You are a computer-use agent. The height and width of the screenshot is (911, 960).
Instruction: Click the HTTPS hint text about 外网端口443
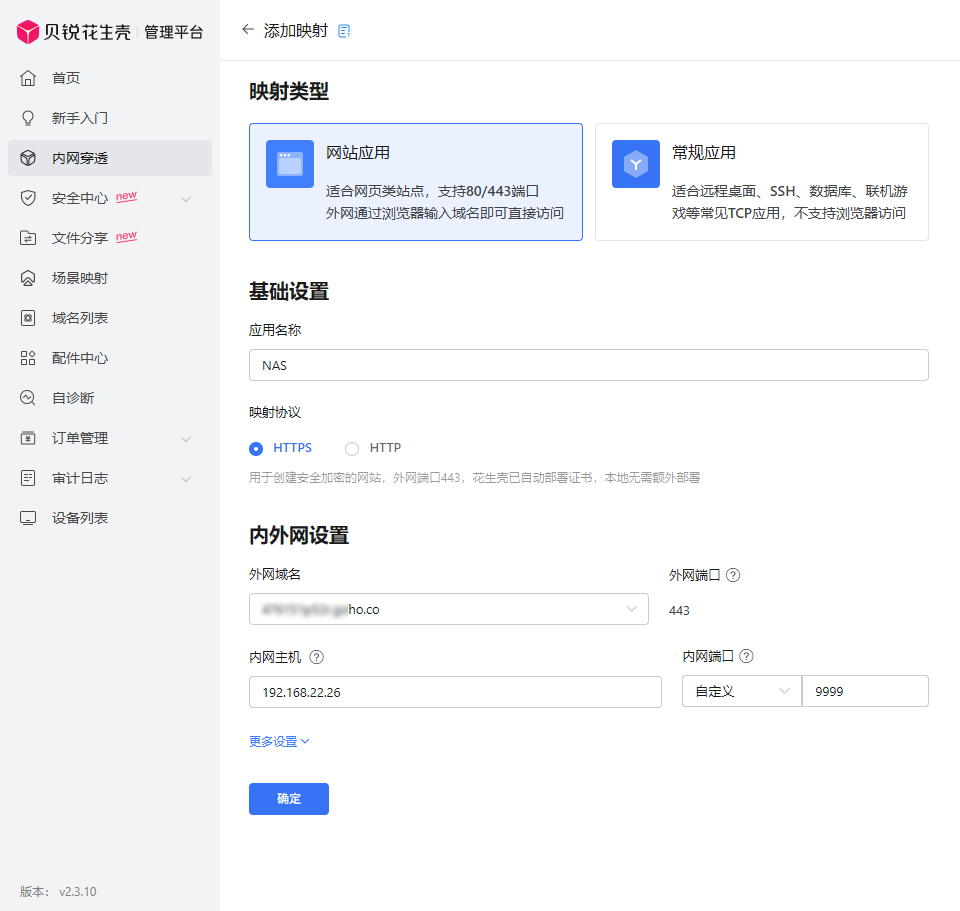[474, 478]
